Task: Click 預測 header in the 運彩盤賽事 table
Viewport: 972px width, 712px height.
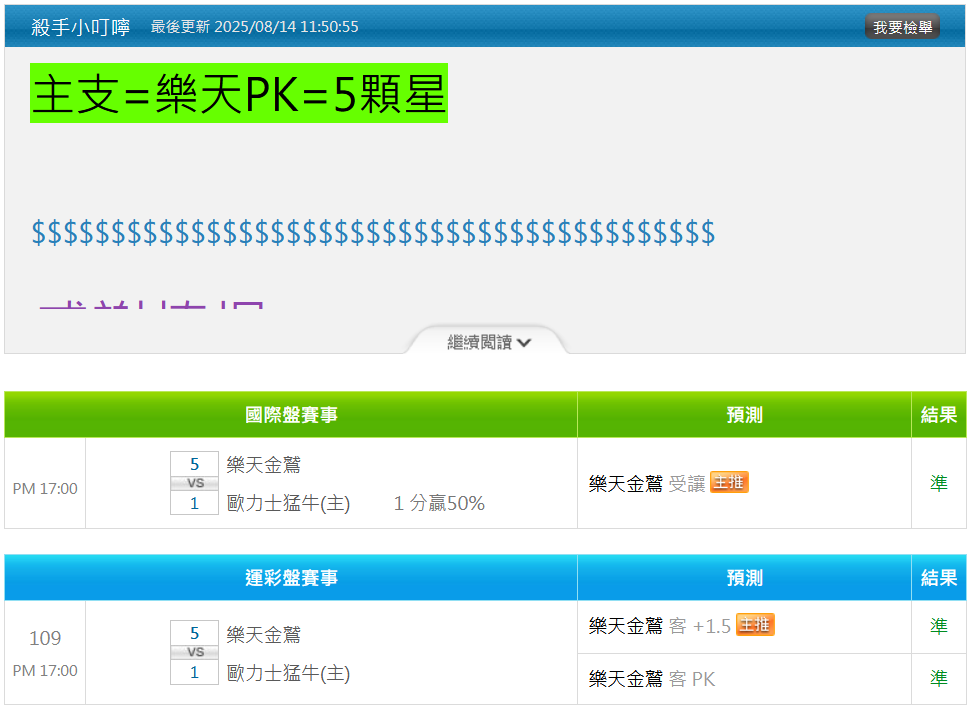Action: (x=744, y=578)
